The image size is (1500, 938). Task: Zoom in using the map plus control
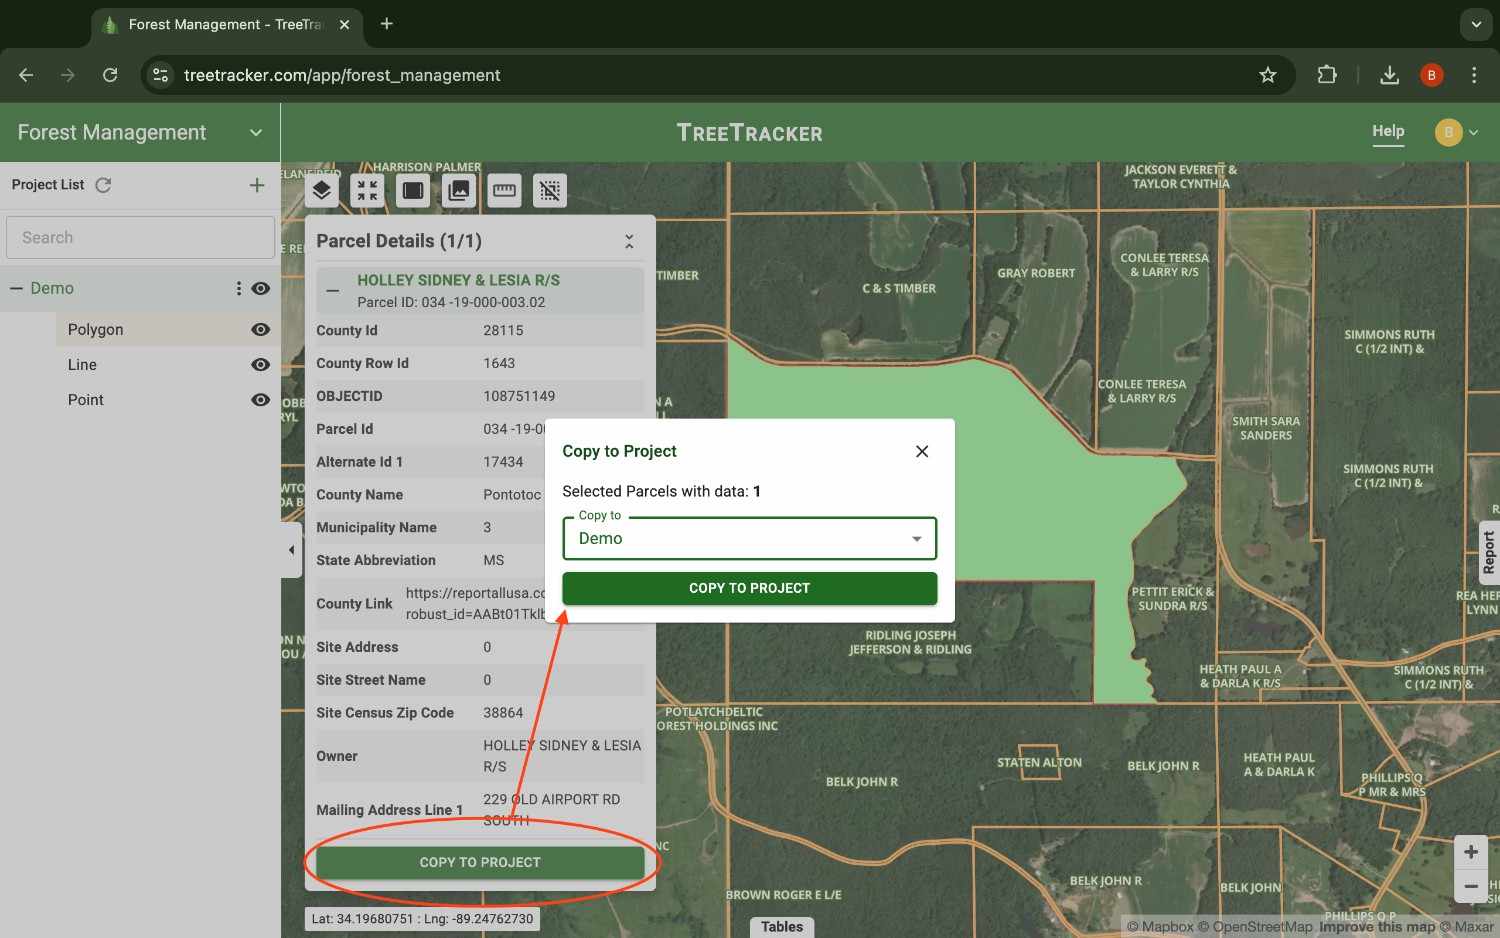(1470, 851)
